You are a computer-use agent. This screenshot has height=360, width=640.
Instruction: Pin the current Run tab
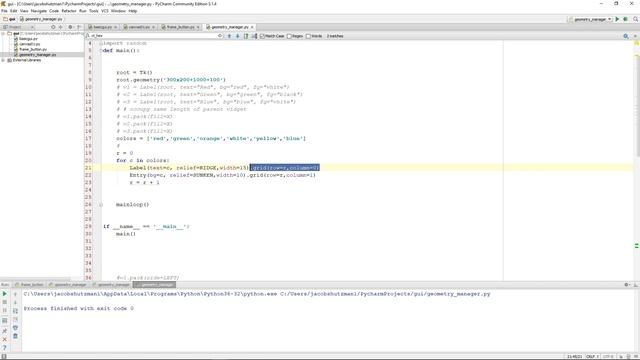(x=5, y=331)
